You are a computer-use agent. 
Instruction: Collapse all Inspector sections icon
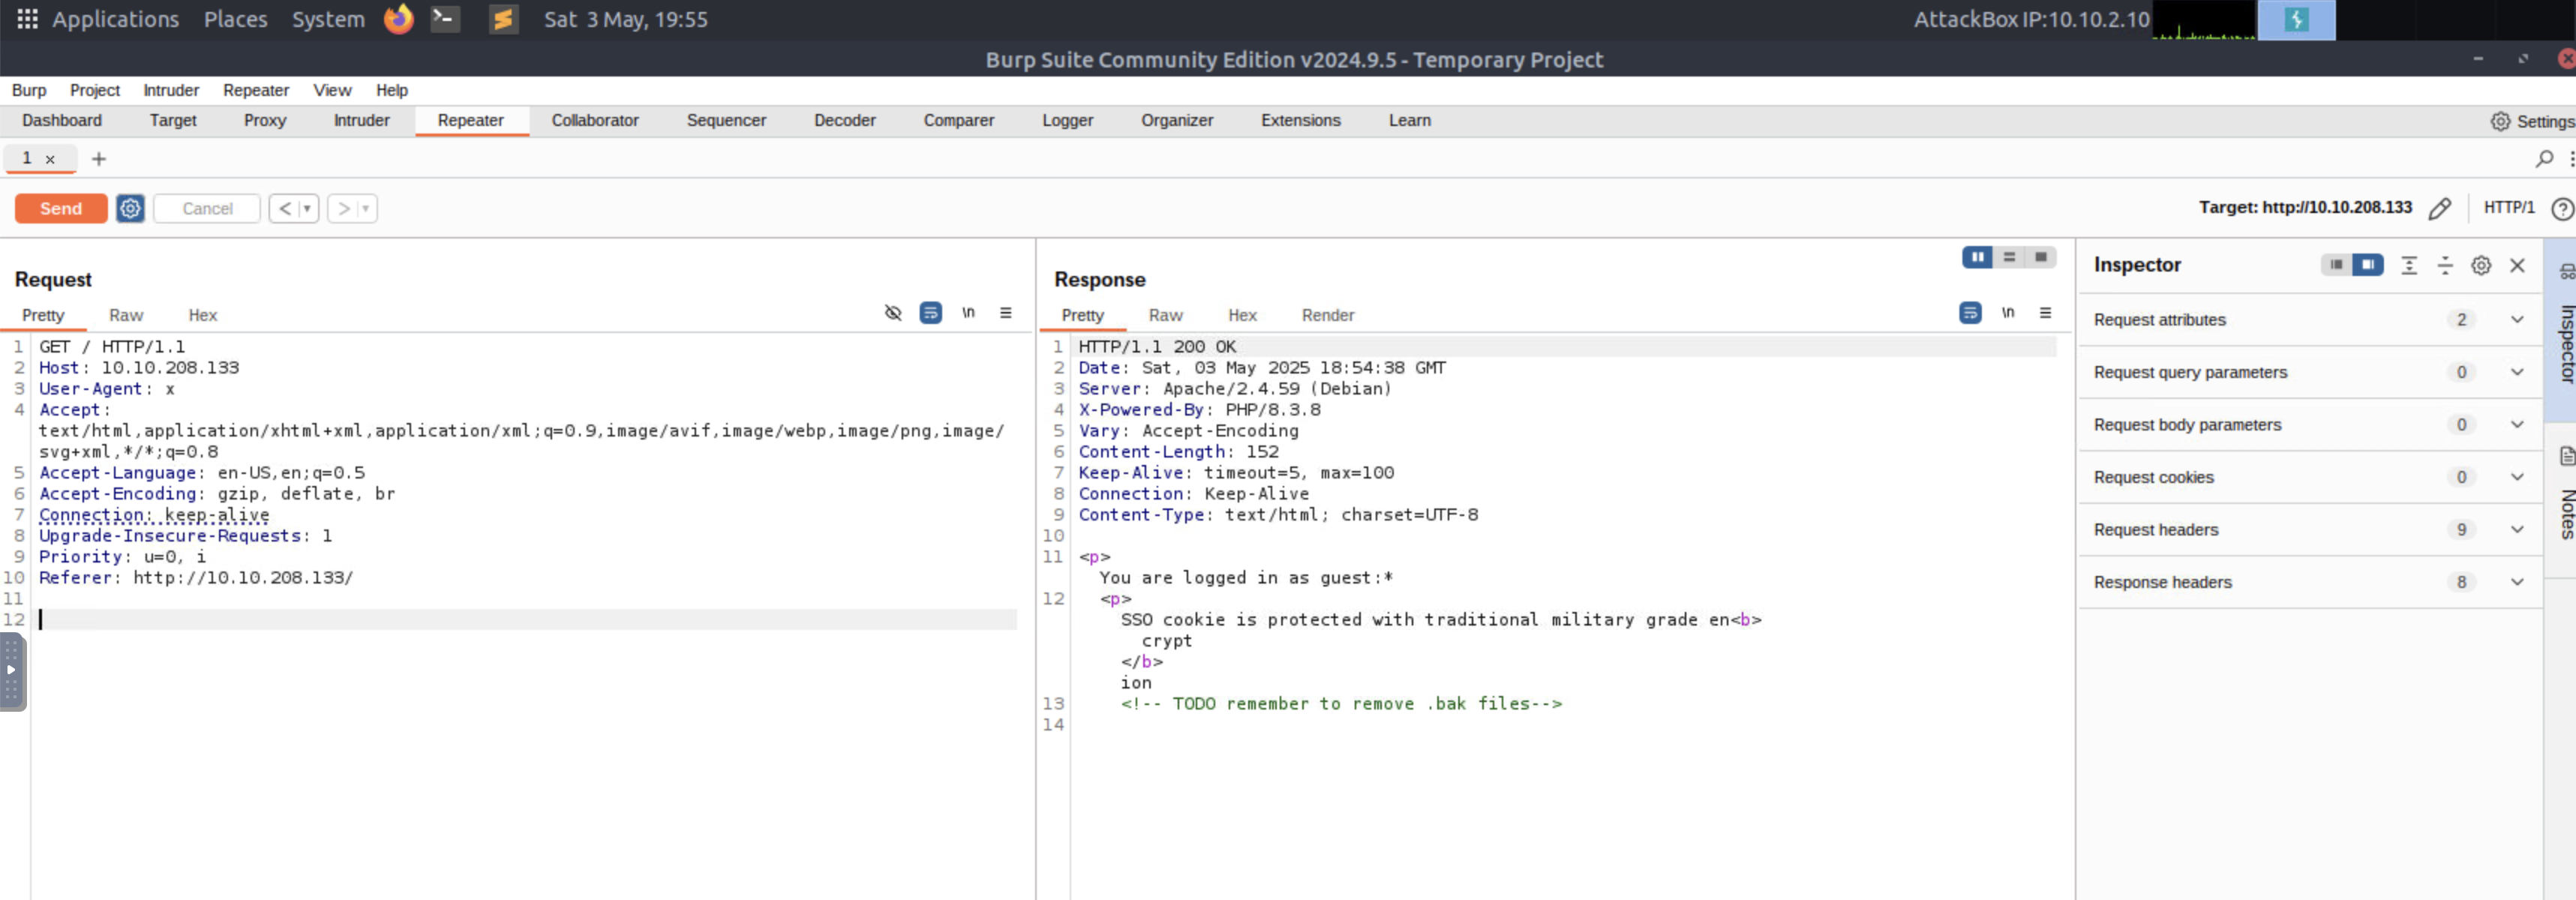click(x=2444, y=265)
